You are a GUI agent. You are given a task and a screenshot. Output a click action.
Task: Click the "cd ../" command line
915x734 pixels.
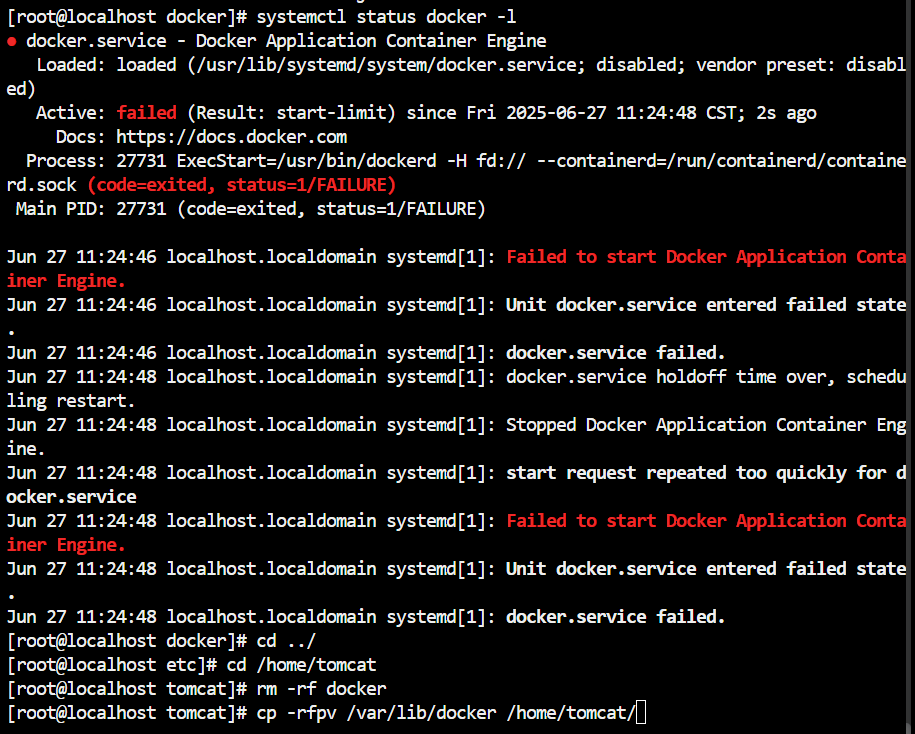click(286, 641)
